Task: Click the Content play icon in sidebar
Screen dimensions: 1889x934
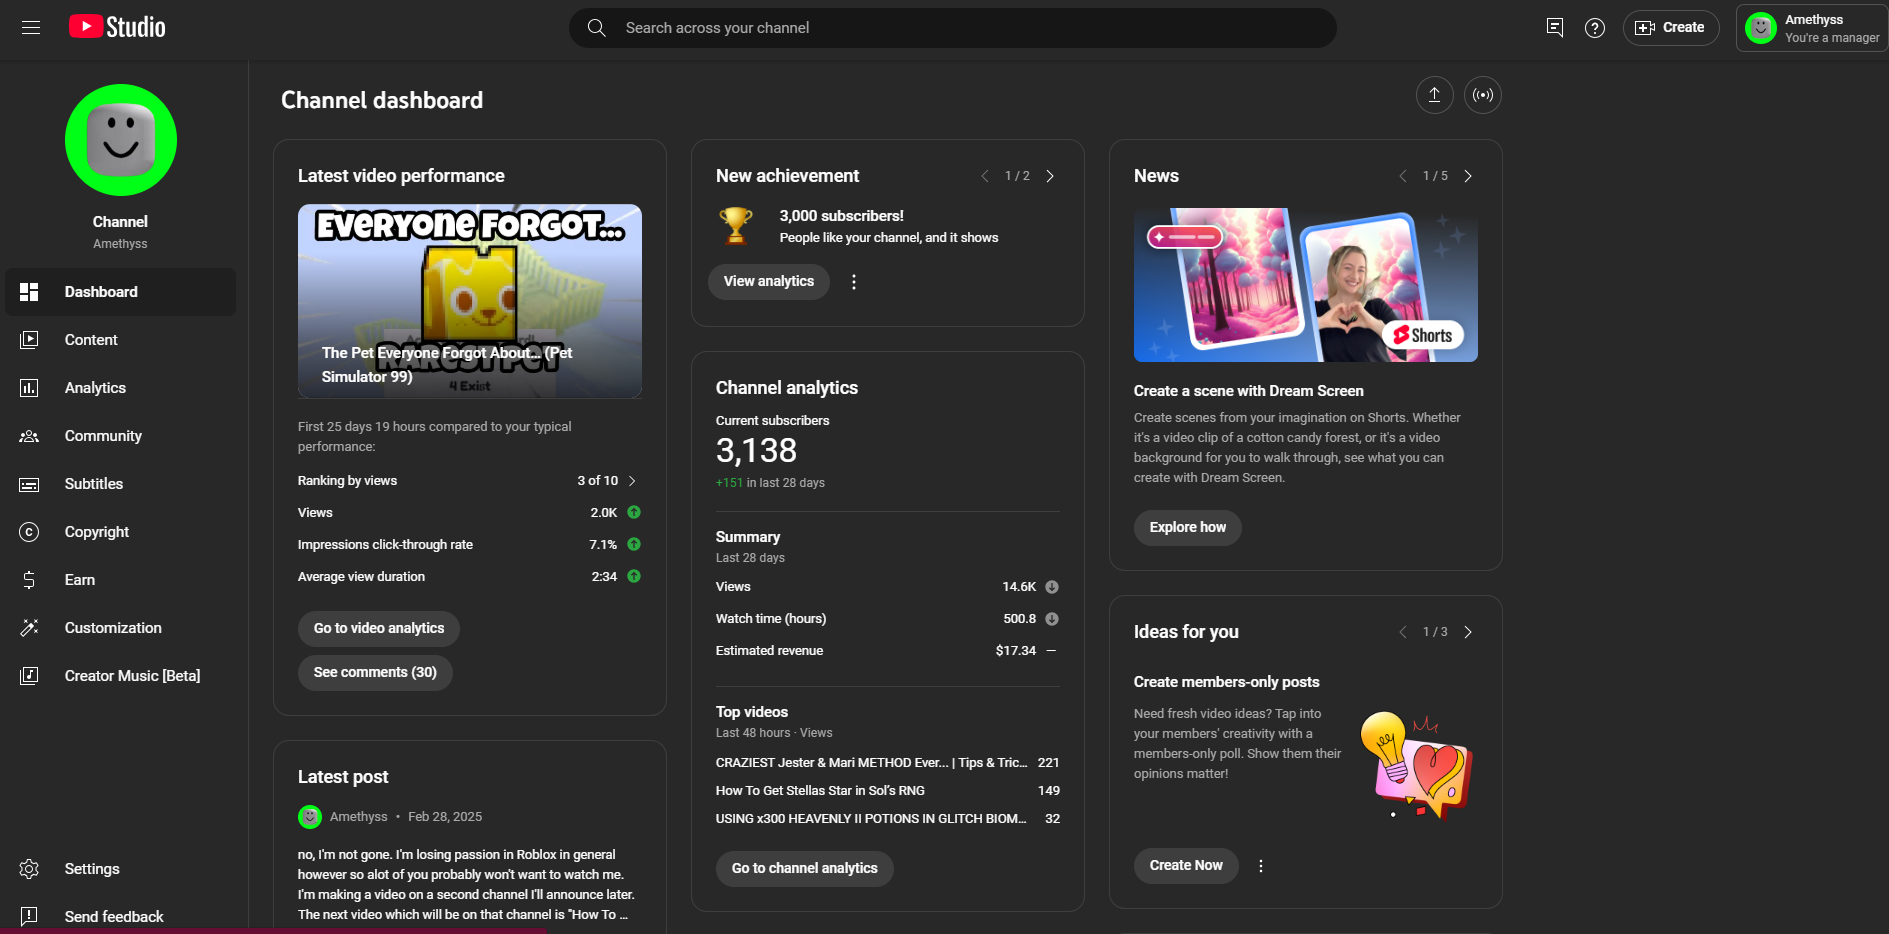Action: pos(29,340)
